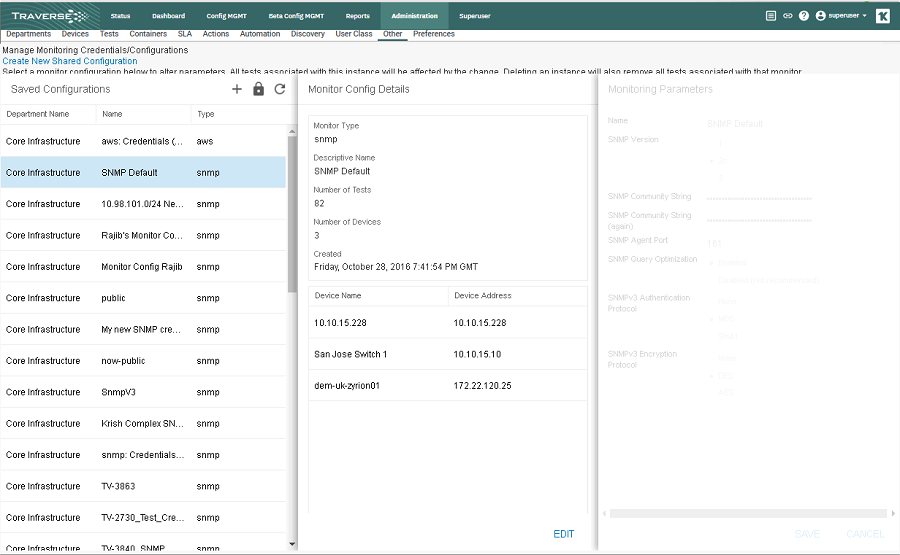Open the superuser account dropdown
This screenshot has width=900, height=555.
841,15
